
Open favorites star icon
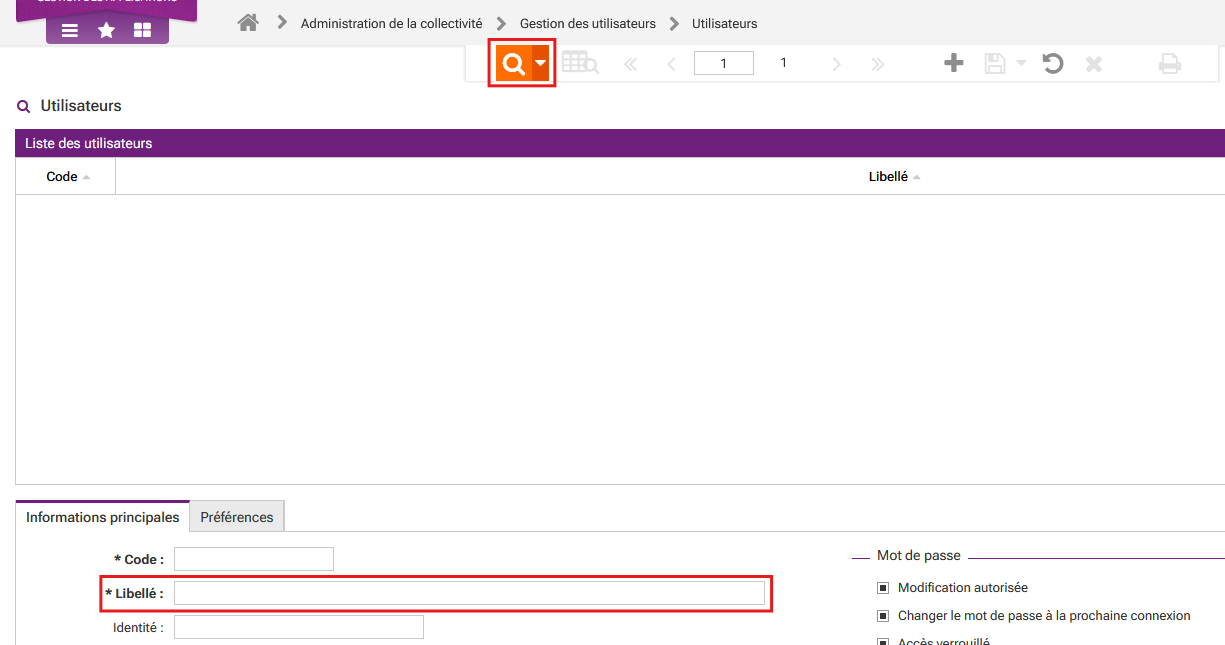point(106,30)
